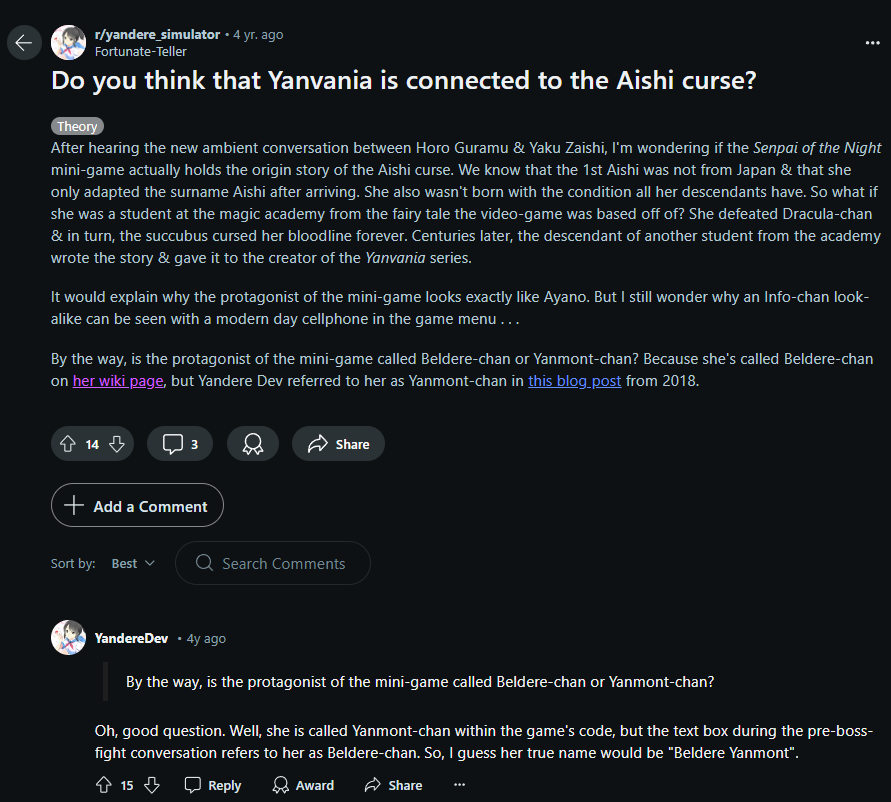The width and height of the screenshot is (891, 802).
Task: Downvote YandereDev's comment
Action: click(x=151, y=785)
